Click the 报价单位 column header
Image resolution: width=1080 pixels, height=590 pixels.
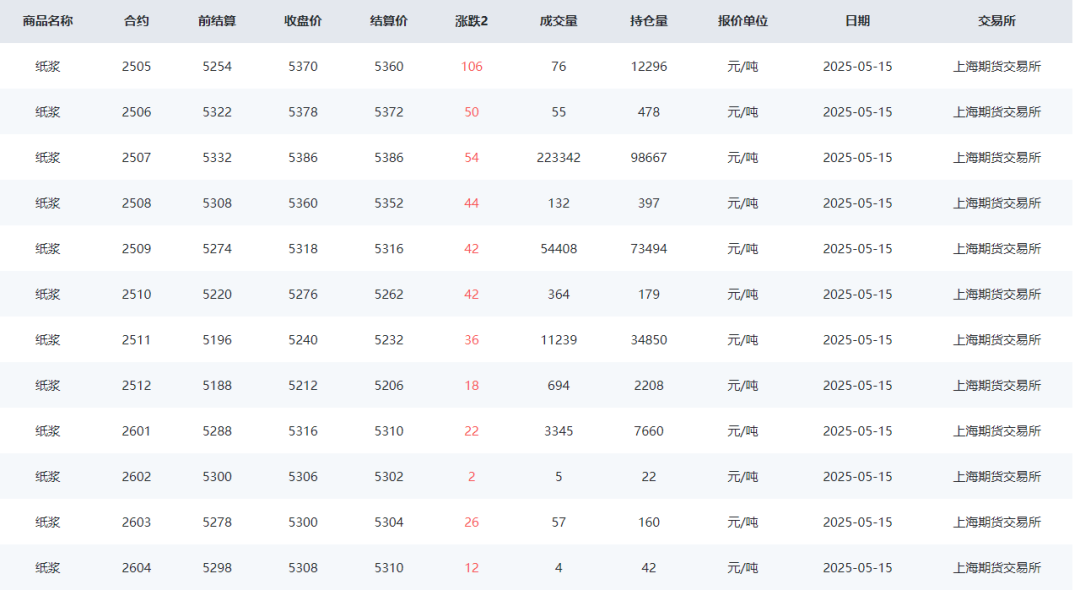coord(742,21)
